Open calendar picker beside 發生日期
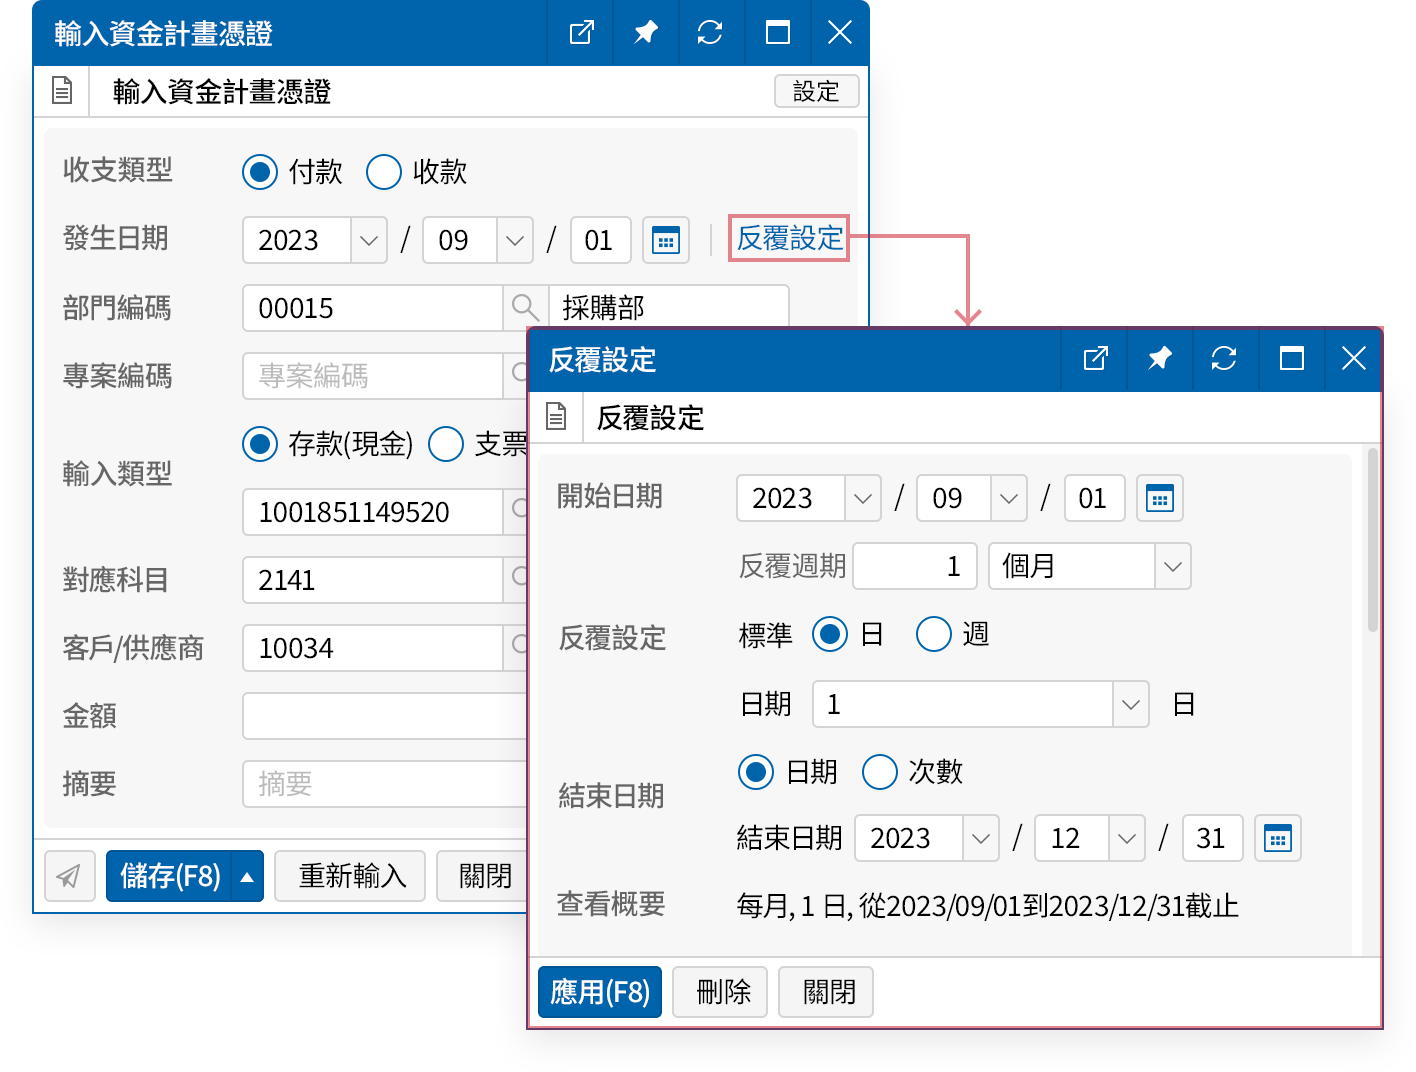 (x=665, y=240)
